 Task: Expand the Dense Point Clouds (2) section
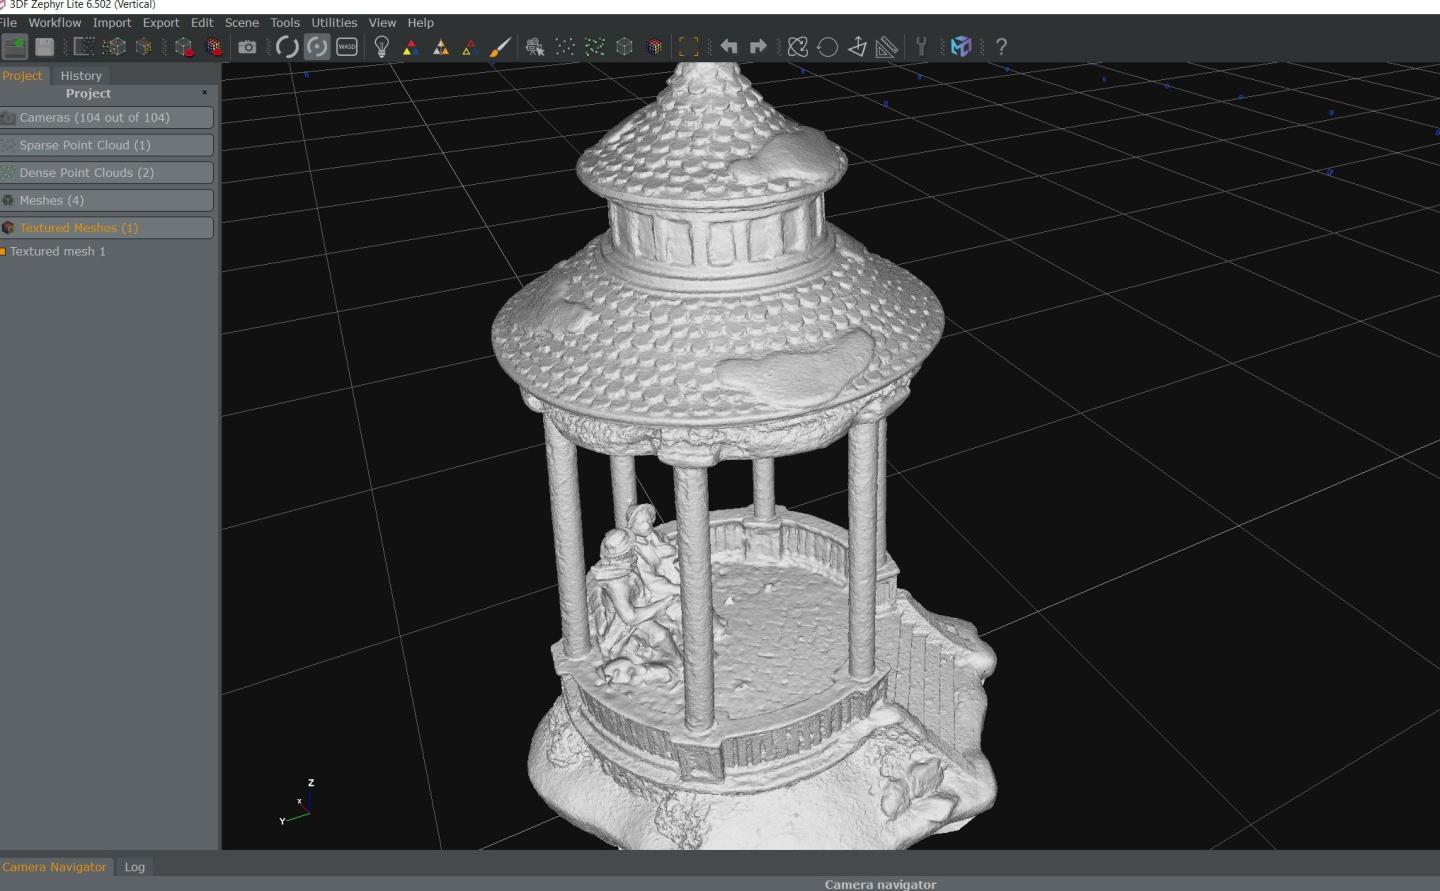point(107,173)
